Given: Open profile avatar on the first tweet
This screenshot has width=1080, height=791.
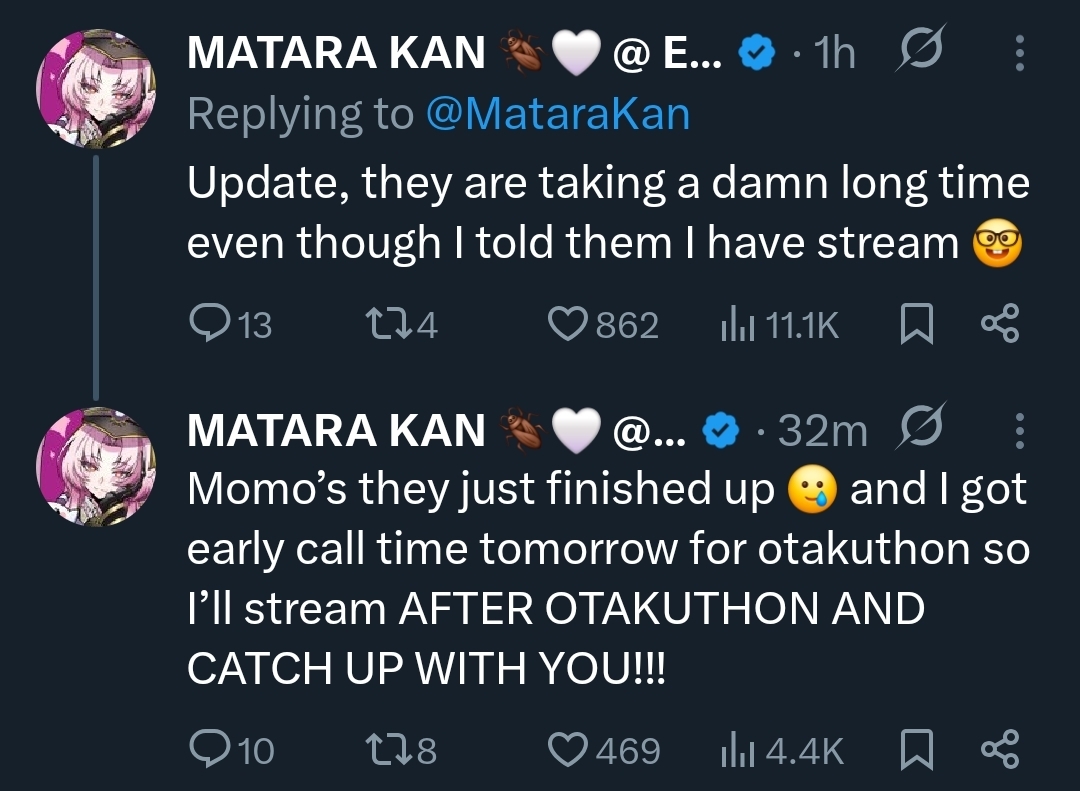Looking at the screenshot, I should pyautogui.click(x=95, y=88).
